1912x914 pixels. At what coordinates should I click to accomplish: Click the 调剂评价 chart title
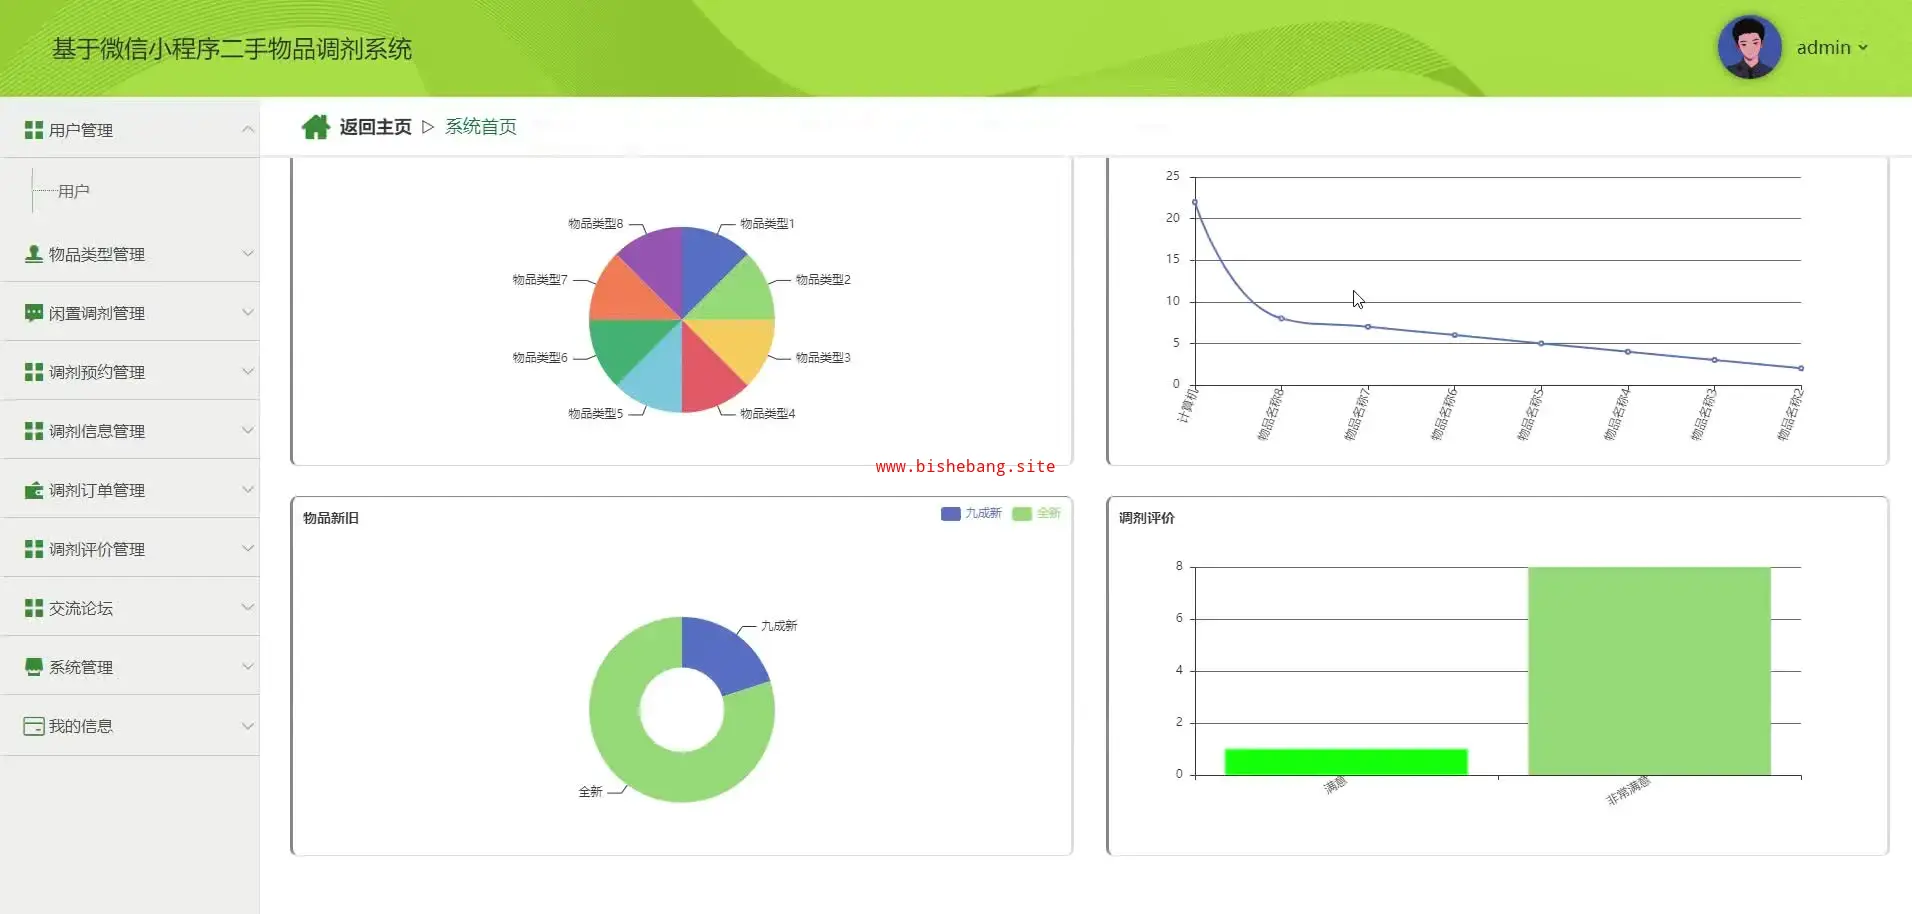pyautogui.click(x=1147, y=518)
